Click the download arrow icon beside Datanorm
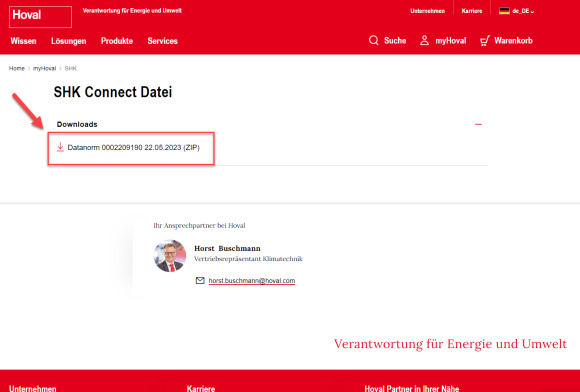This screenshot has height=392, width=580. pos(60,147)
